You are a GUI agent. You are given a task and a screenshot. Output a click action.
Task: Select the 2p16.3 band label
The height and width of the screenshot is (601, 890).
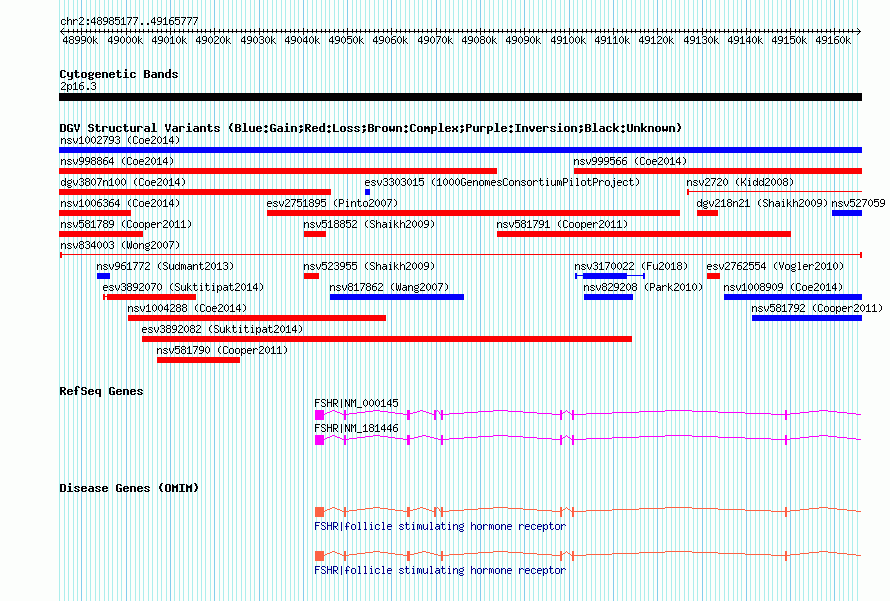(x=78, y=86)
